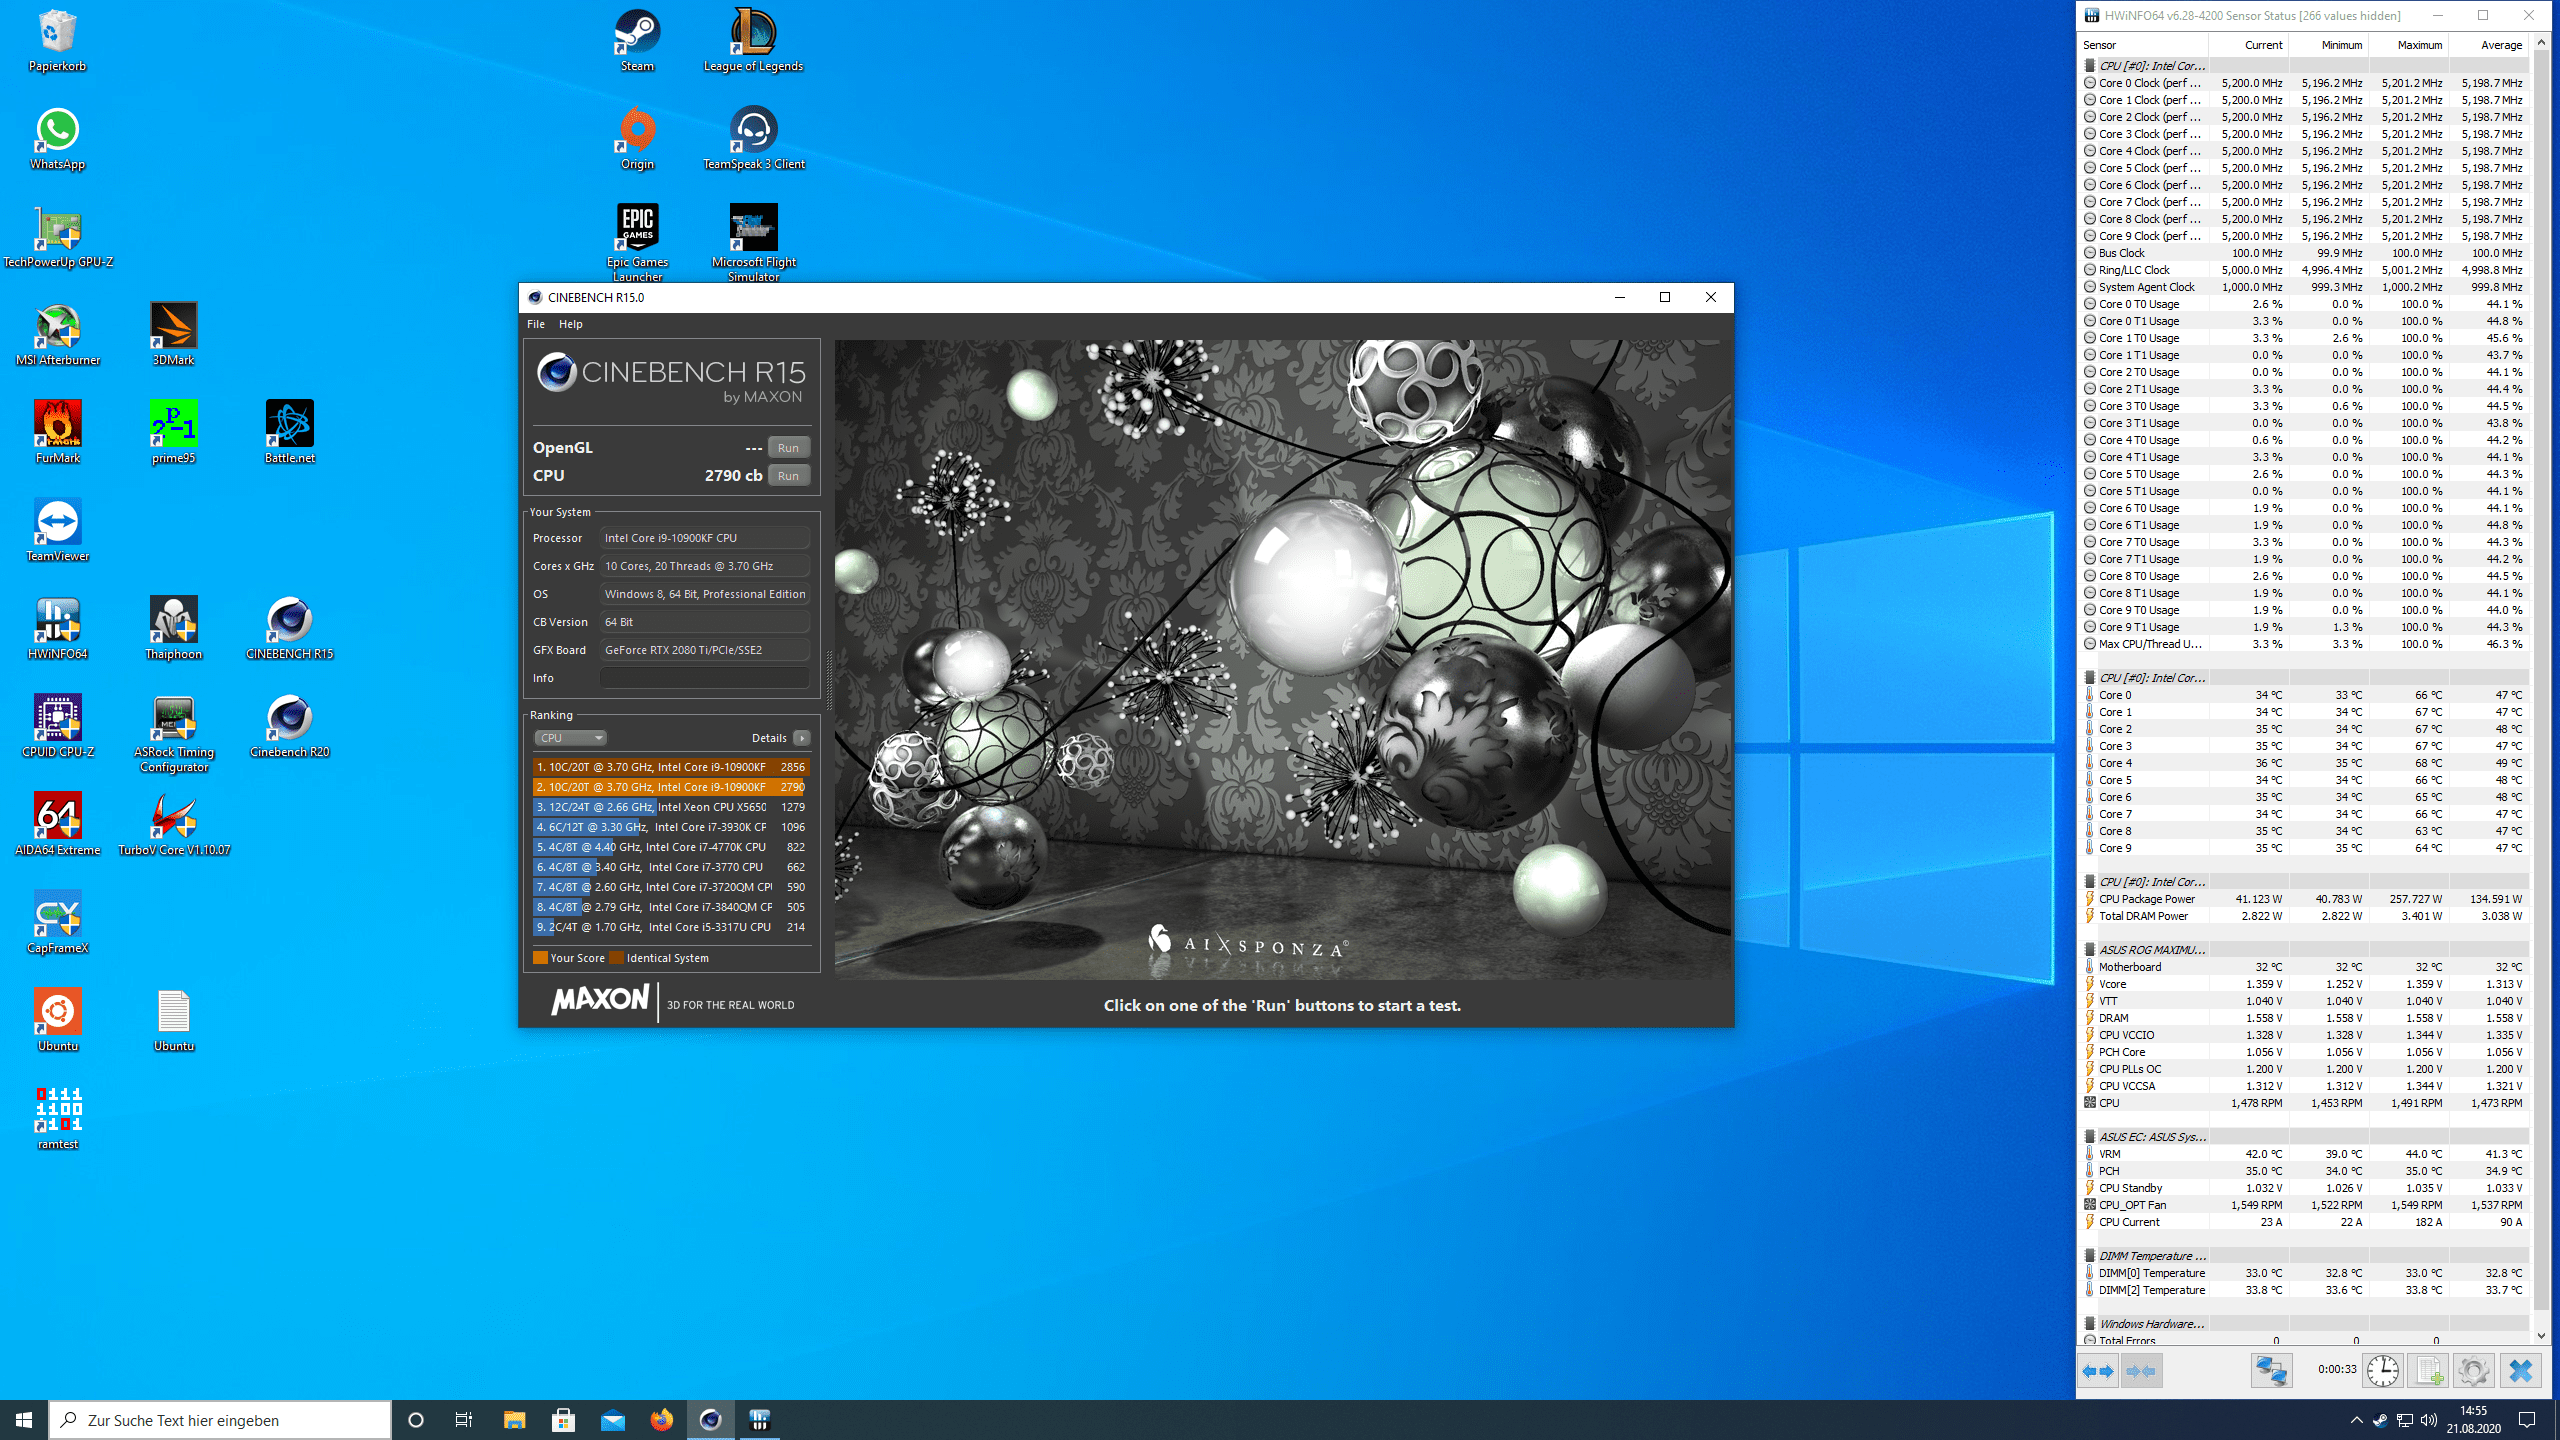The width and height of the screenshot is (2560, 1440).
Task: Select the Vcore sensor row
Action: coord(2304,984)
